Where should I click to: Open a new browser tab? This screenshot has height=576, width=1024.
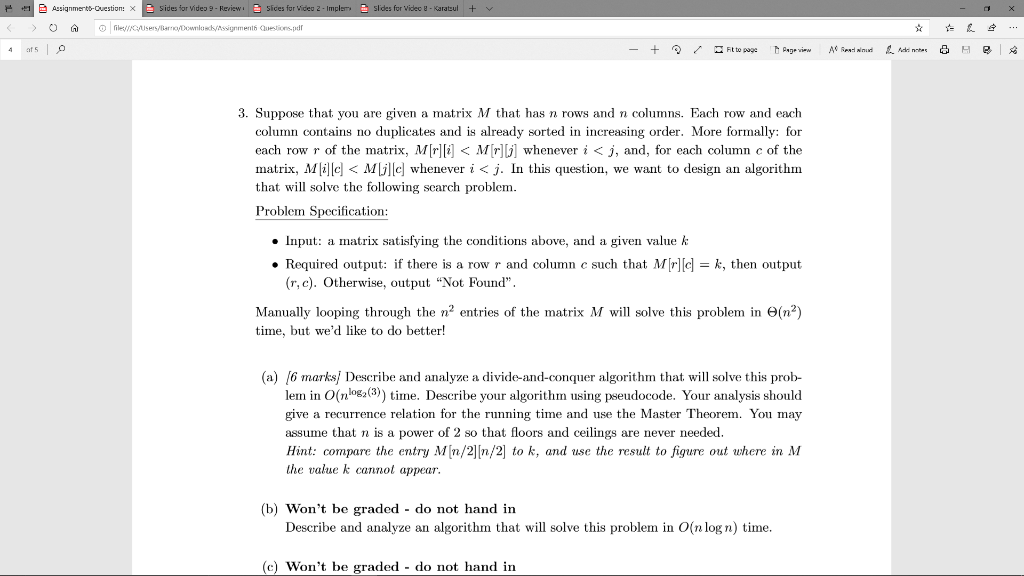pos(472,9)
